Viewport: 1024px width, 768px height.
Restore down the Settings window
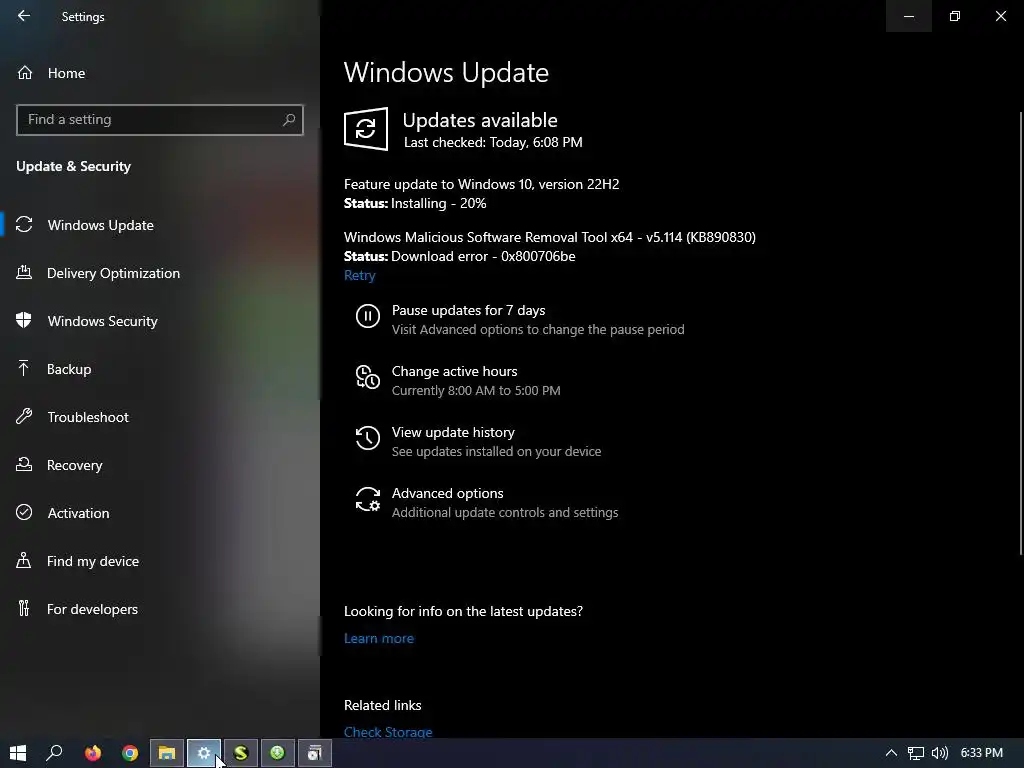pos(955,16)
